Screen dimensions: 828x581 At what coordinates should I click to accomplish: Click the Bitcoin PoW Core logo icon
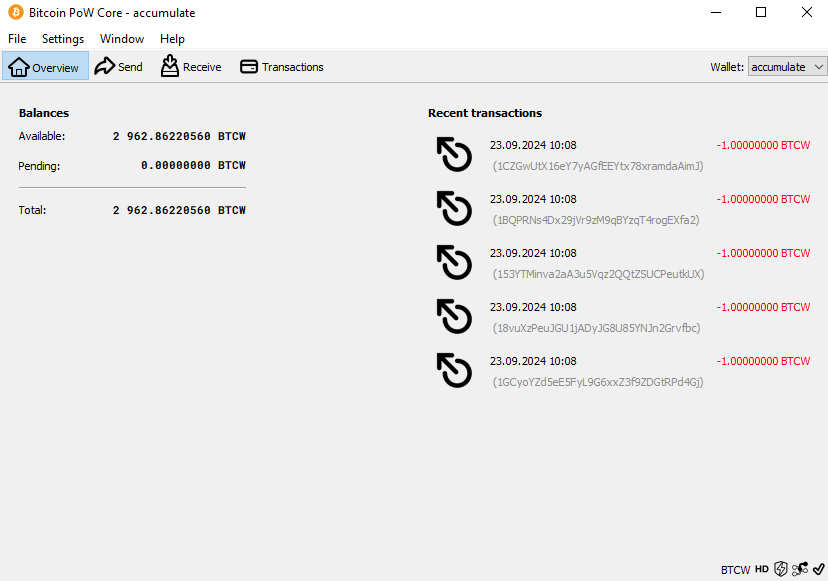(x=16, y=12)
